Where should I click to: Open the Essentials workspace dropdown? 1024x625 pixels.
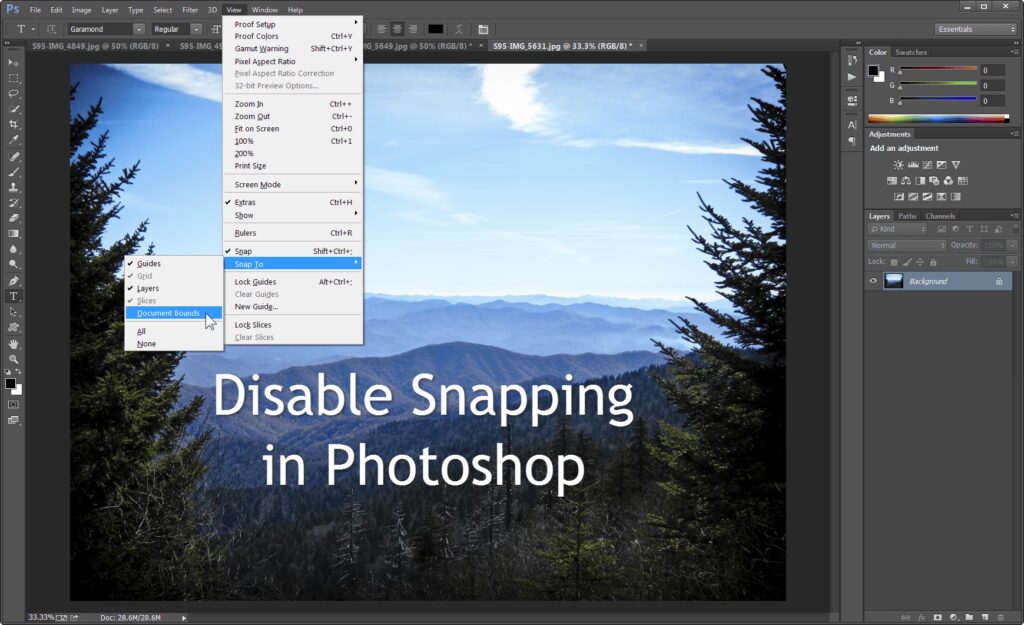(975, 29)
